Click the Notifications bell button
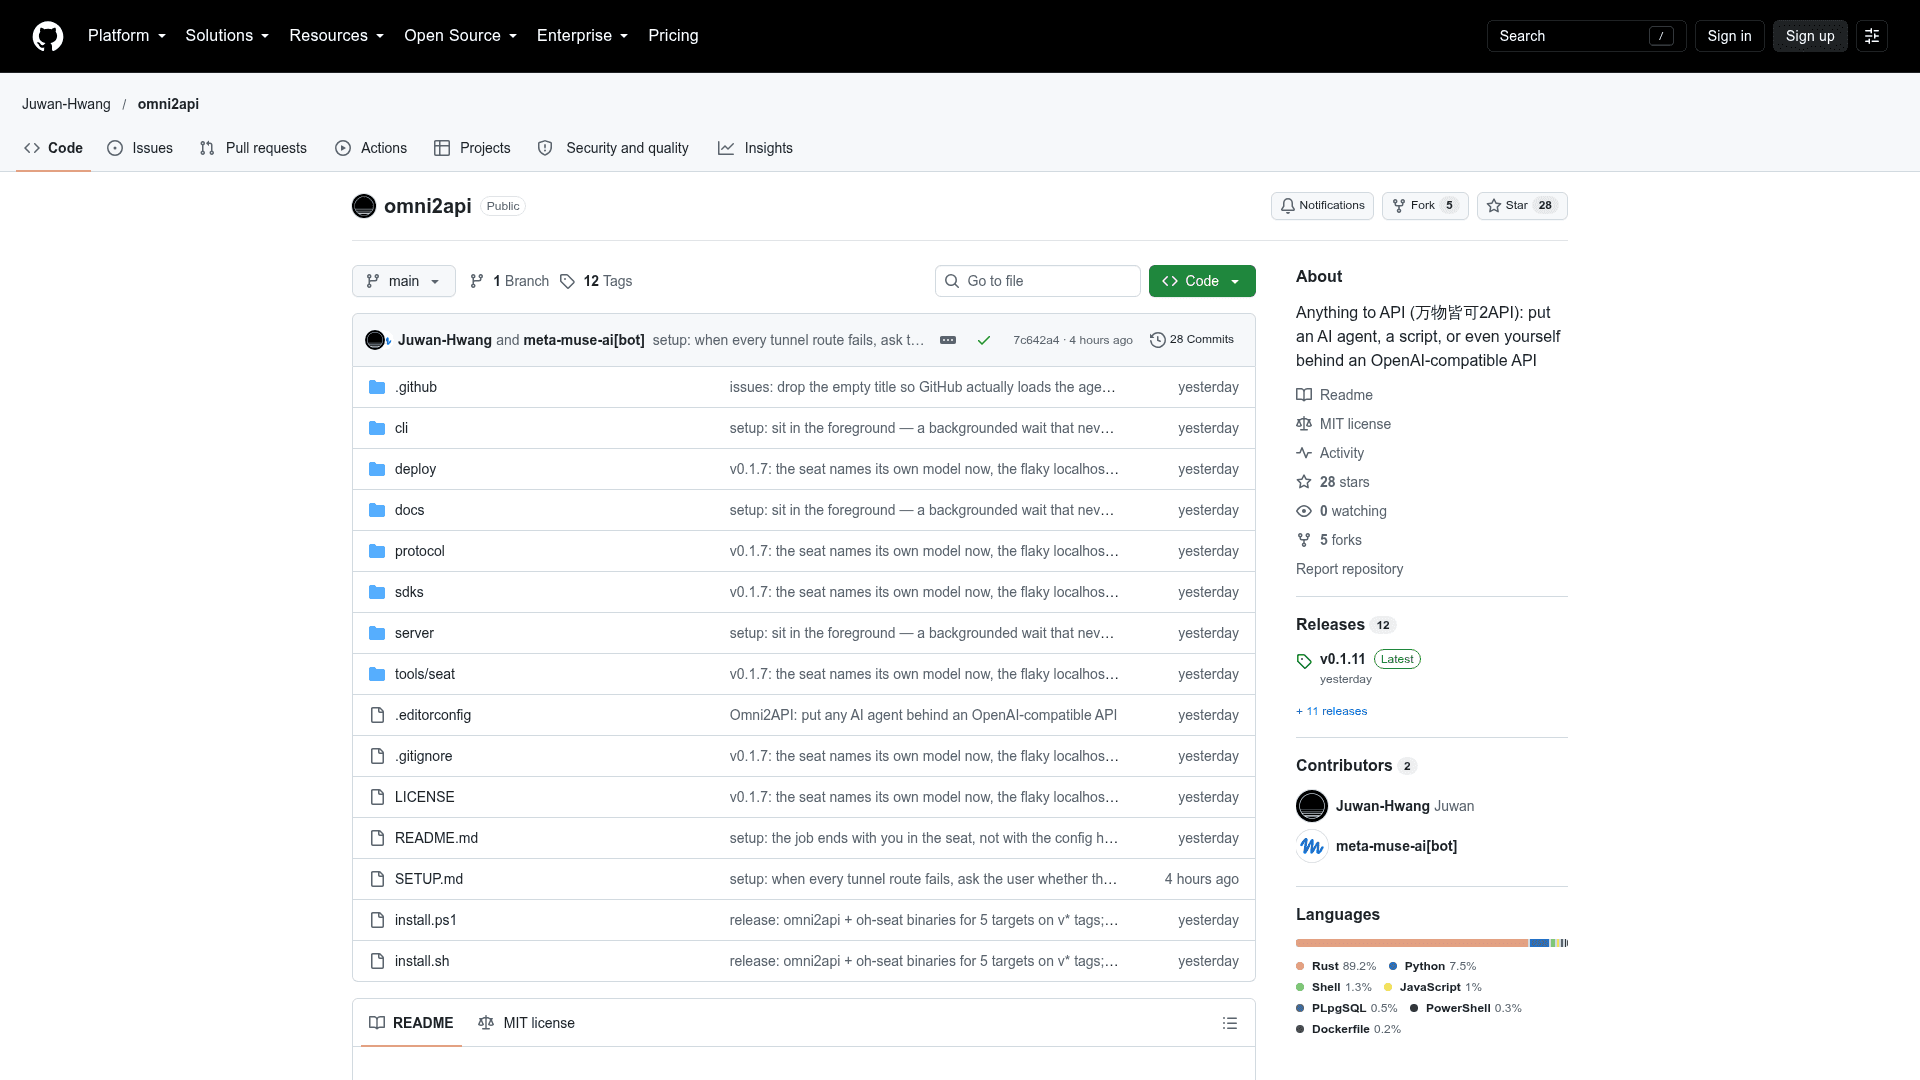The width and height of the screenshot is (1920, 1080). tap(1322, 206)
